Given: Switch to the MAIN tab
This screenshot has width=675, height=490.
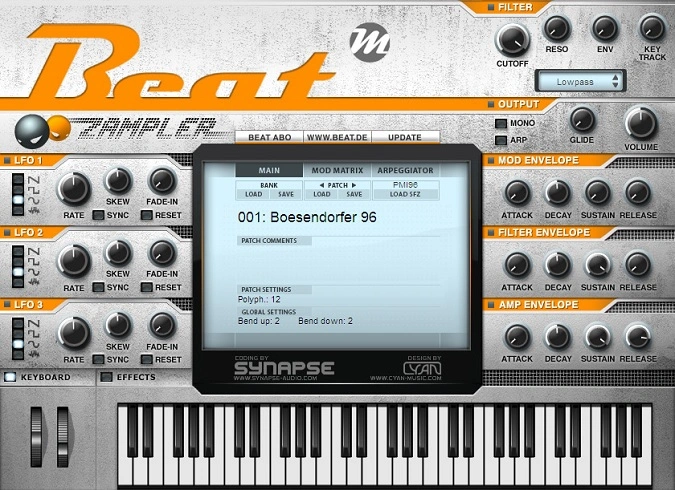Looking at the screenshot, I should click(x=269, y=171).
